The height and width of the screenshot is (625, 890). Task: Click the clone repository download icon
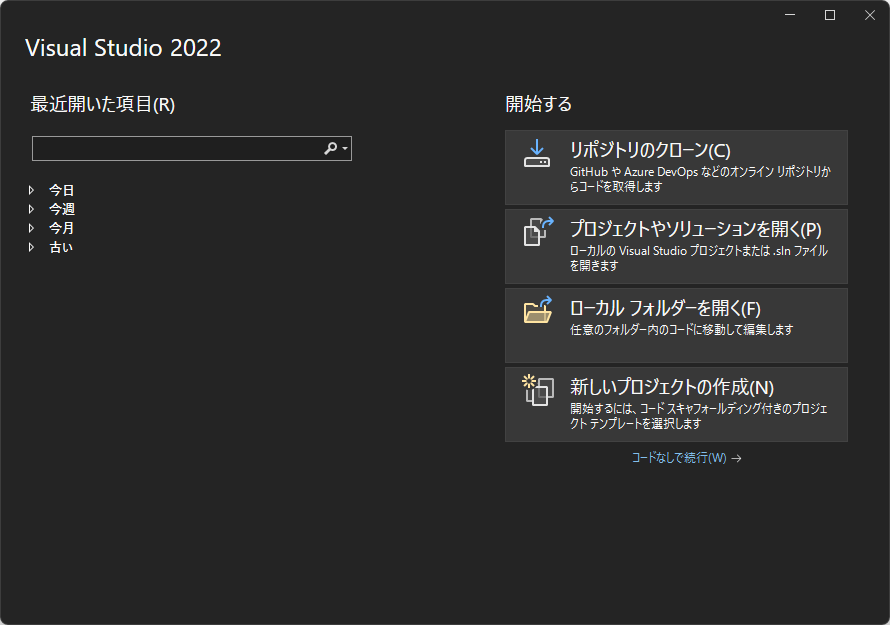click(x=536, y=154)
